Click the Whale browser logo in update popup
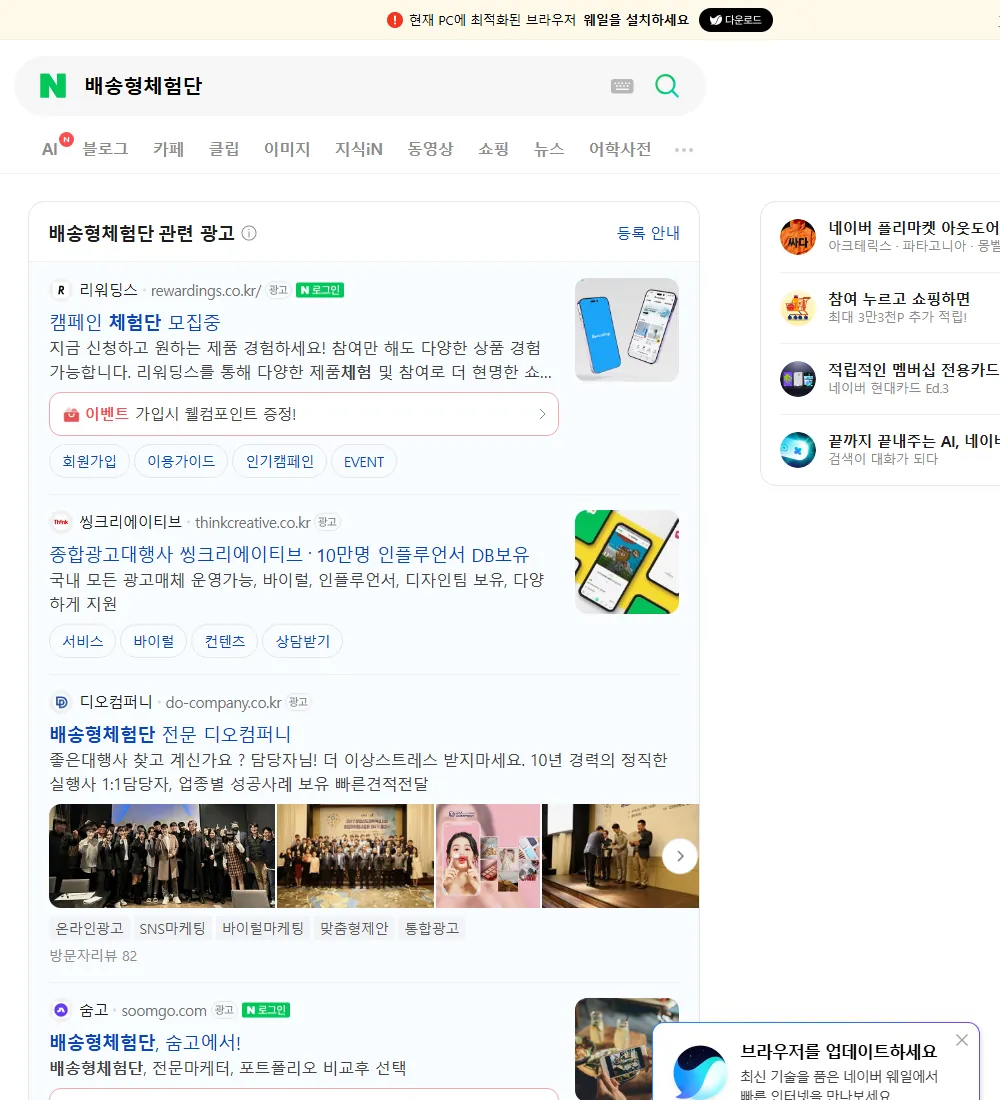This screenshot has height=1100, width=1000. tap(700, 1071)
